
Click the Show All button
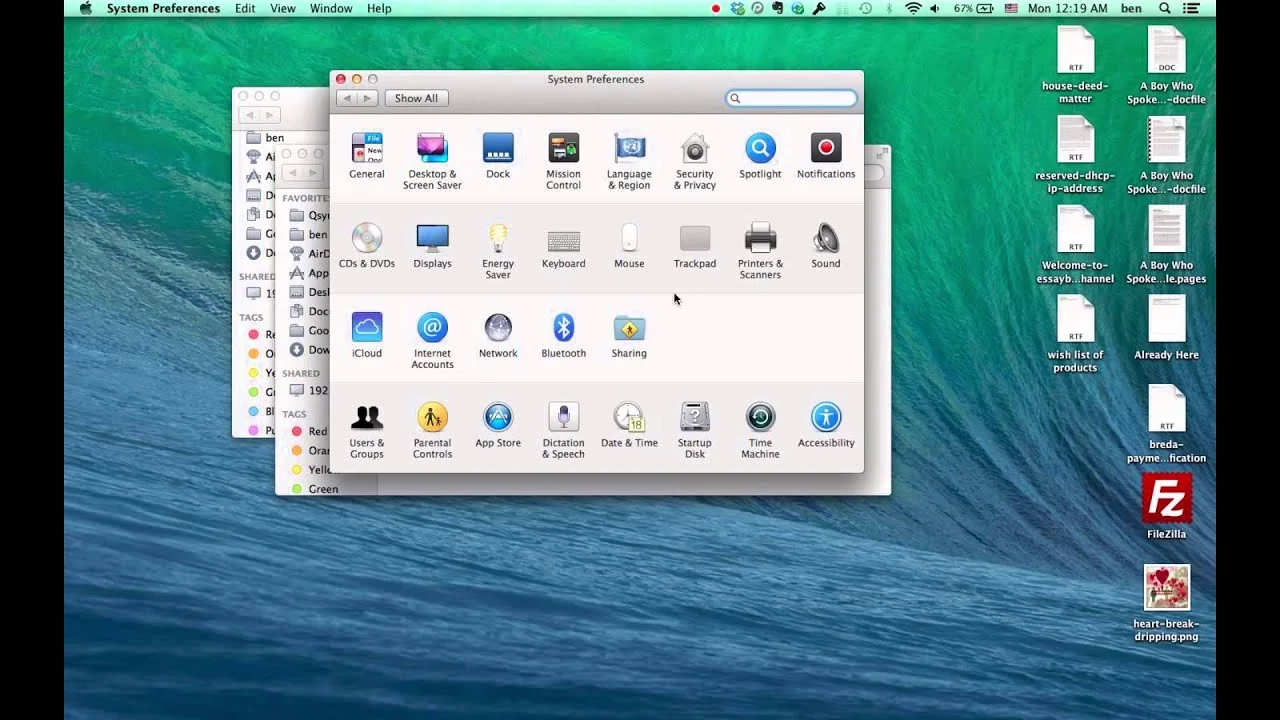tap(416, 98)
